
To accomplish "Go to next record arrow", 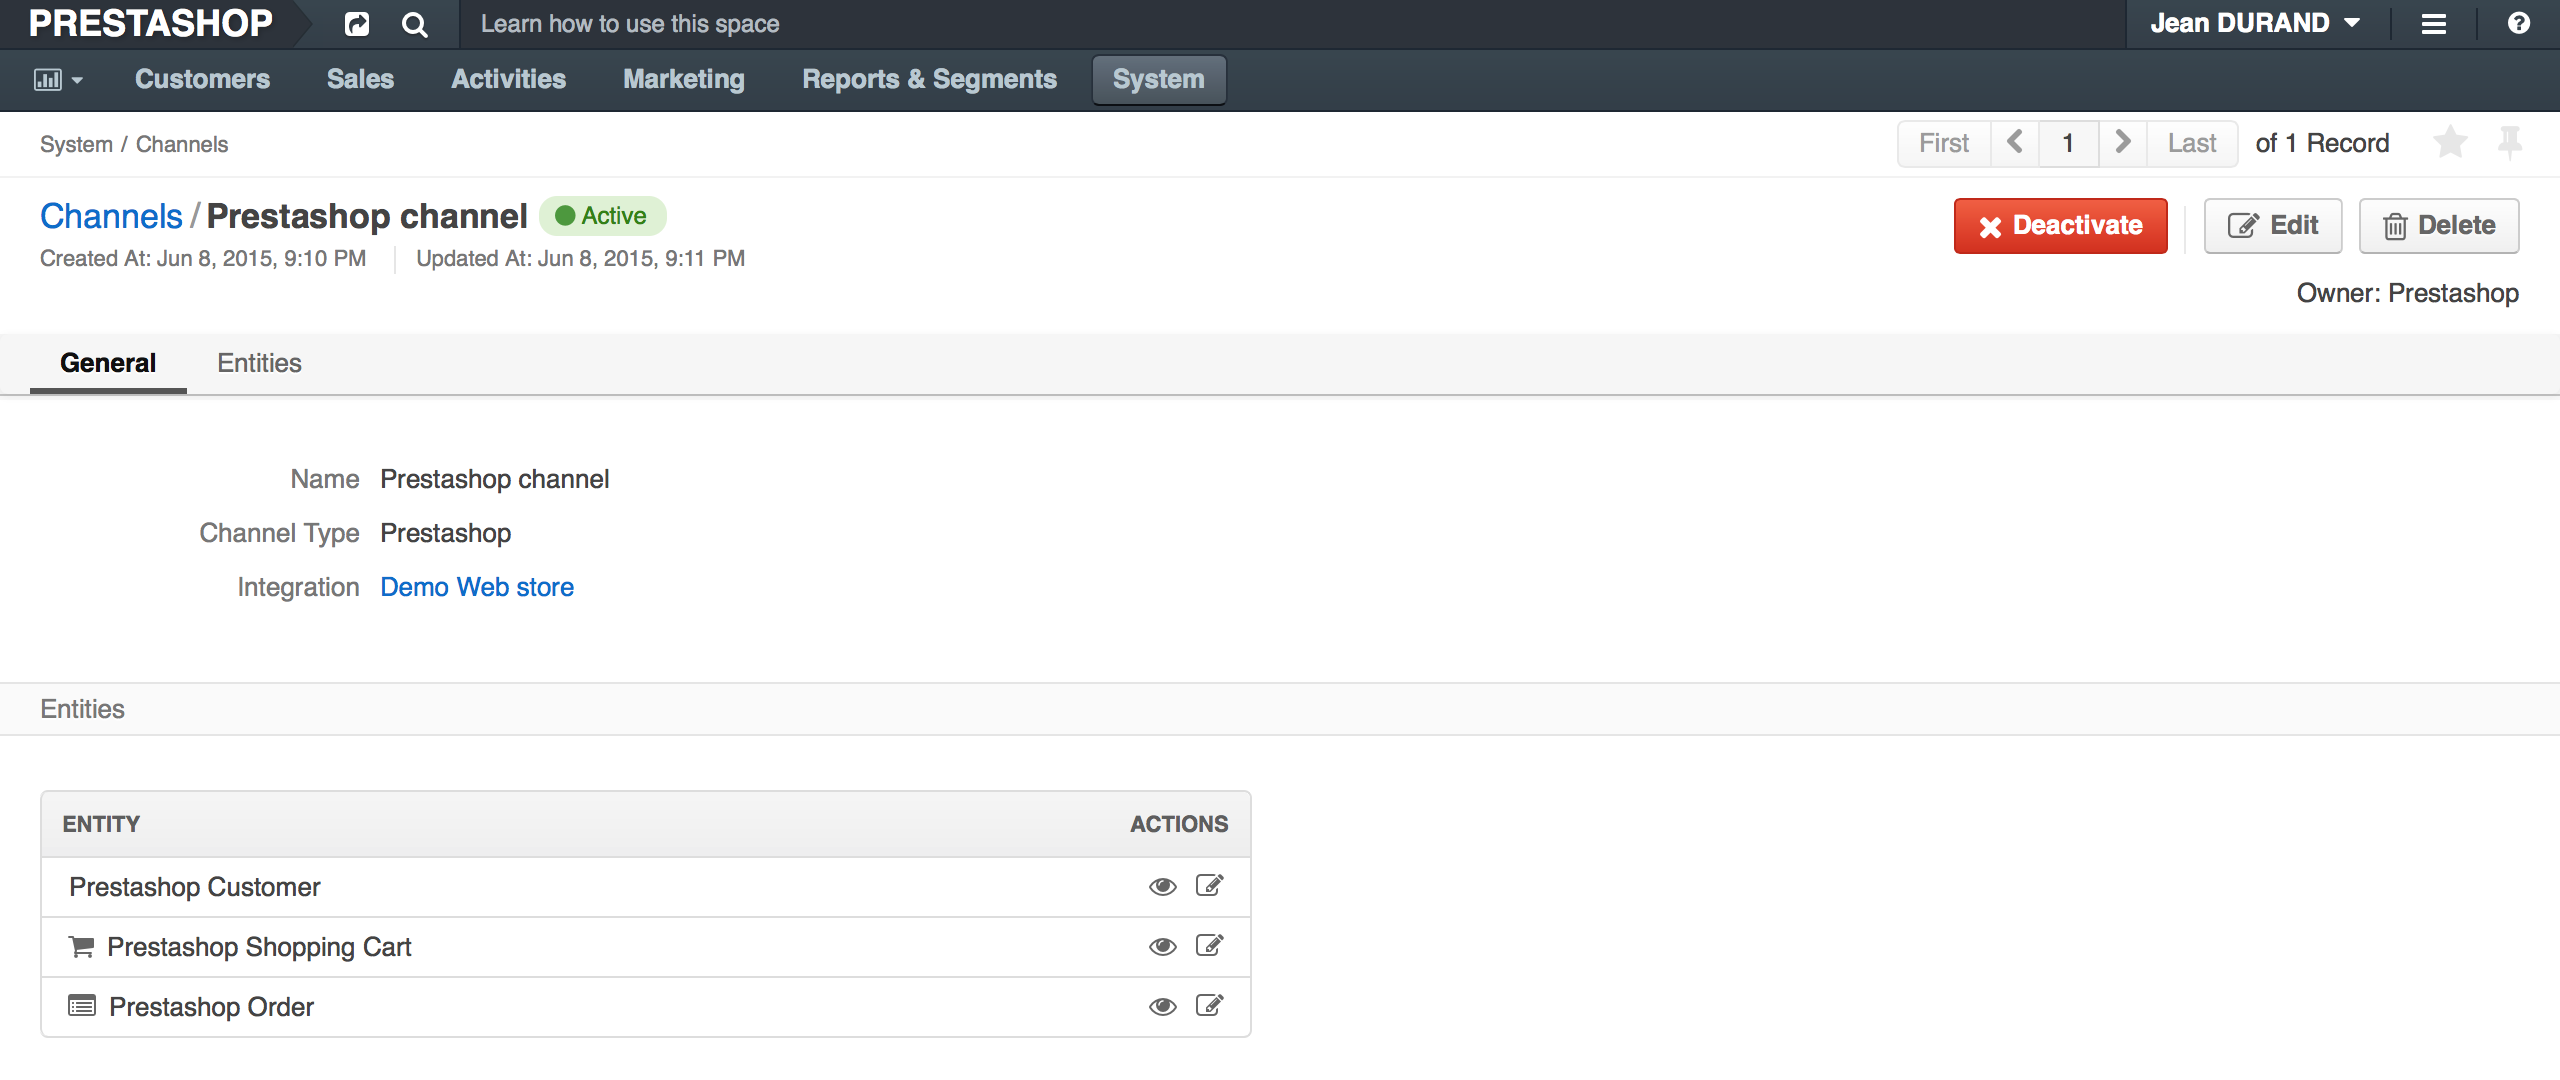I will click(2123, 143).
